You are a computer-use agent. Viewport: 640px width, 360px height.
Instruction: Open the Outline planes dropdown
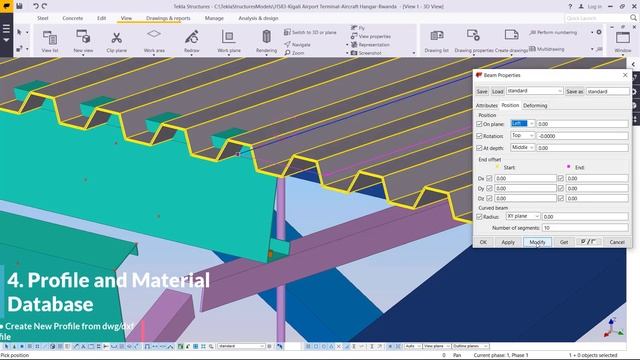click(470, 346)
